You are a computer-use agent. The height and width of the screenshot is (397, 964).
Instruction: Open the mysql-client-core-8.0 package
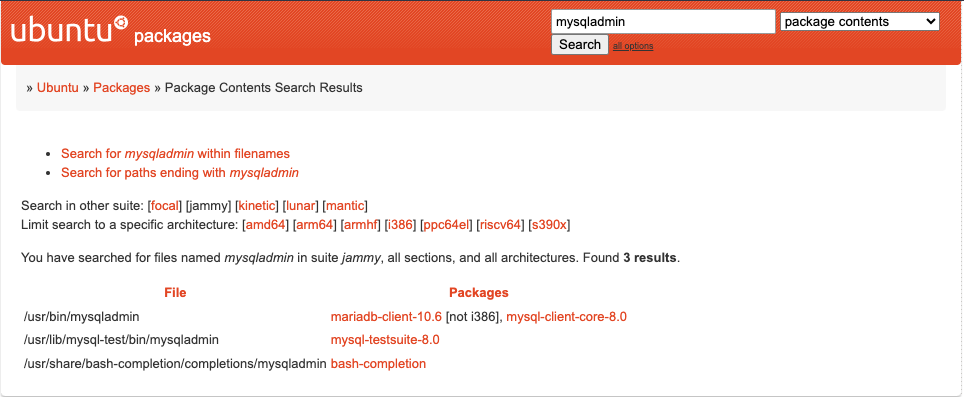(566, 317)
